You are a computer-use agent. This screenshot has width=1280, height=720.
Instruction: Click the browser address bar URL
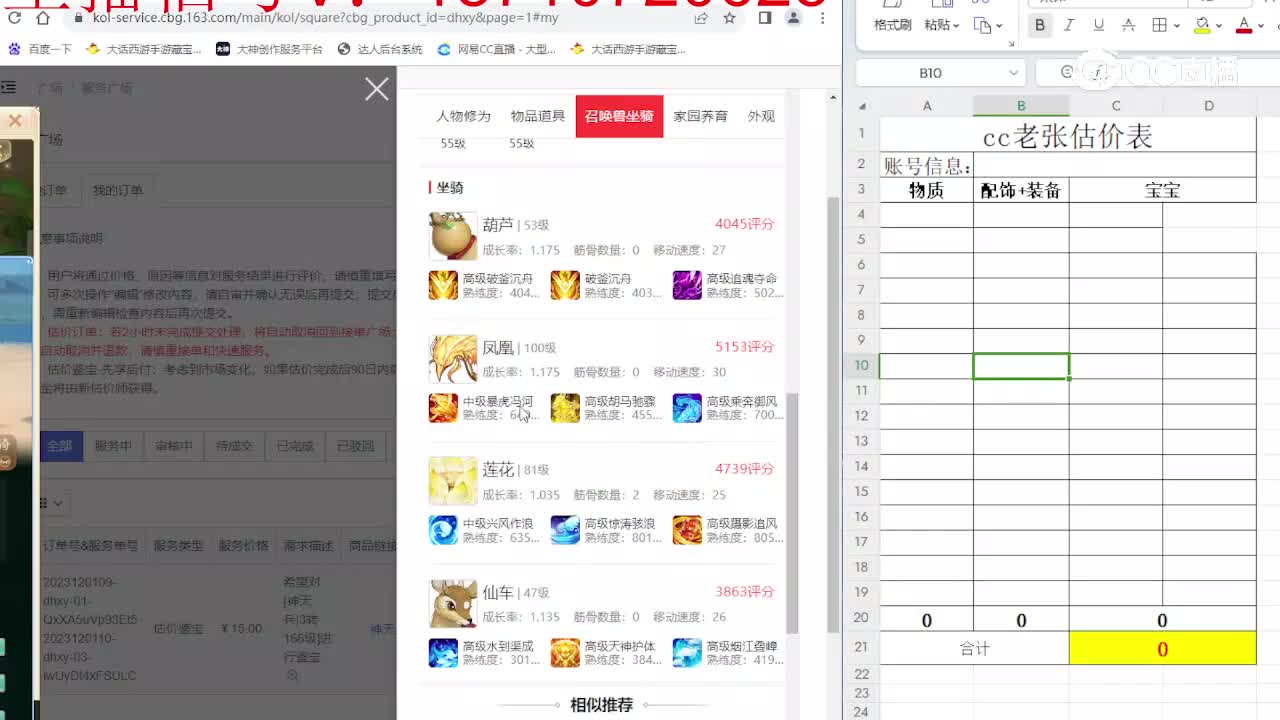tap(325, 18)
